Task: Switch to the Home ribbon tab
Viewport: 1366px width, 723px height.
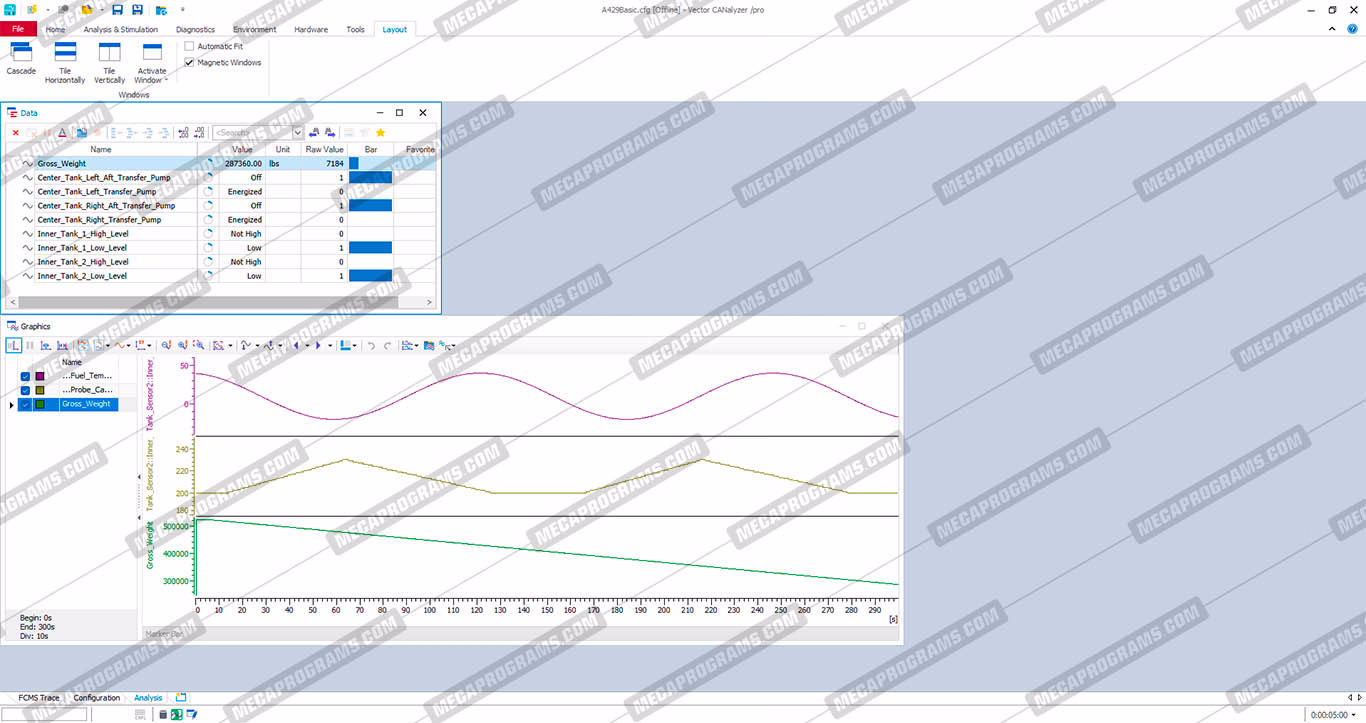Action: click(55, 29)
